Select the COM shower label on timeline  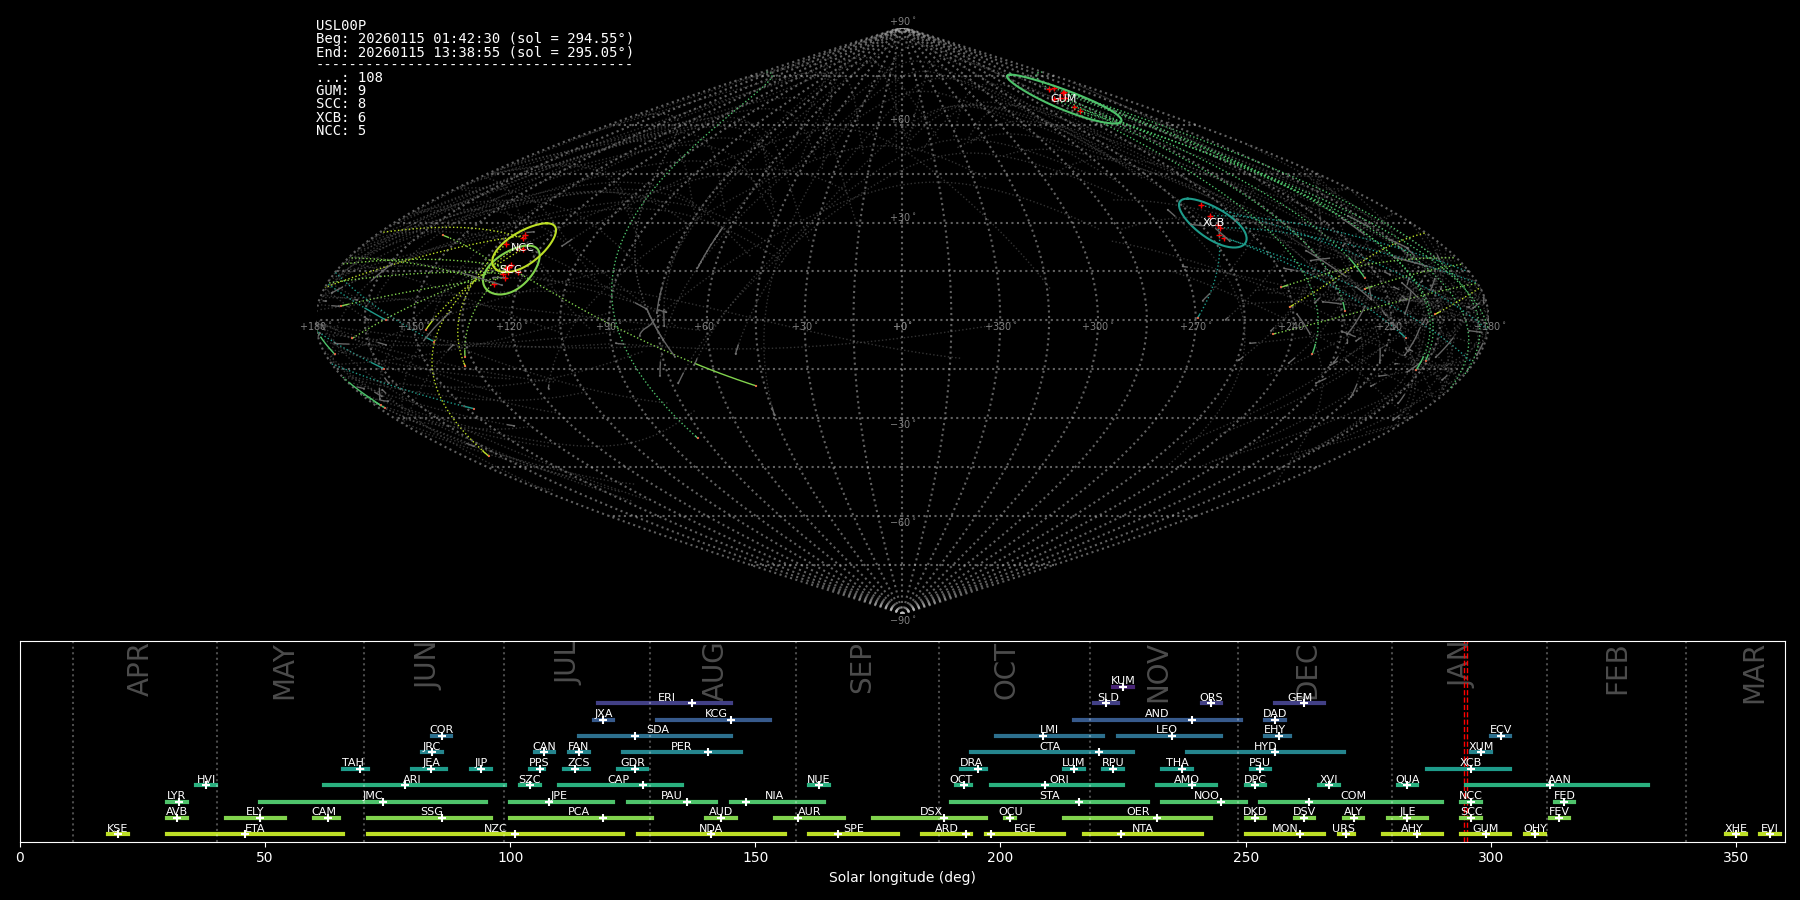(x=1353, y=796)
